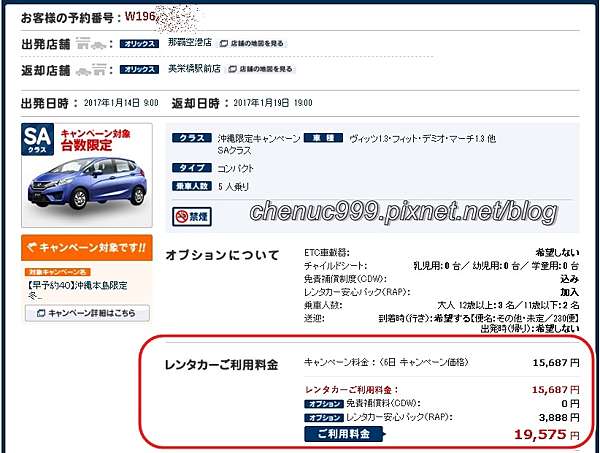This screenshot has width=600, height=453.
Task: Click the タイプ label tag
Action: [x=192, y=168]
